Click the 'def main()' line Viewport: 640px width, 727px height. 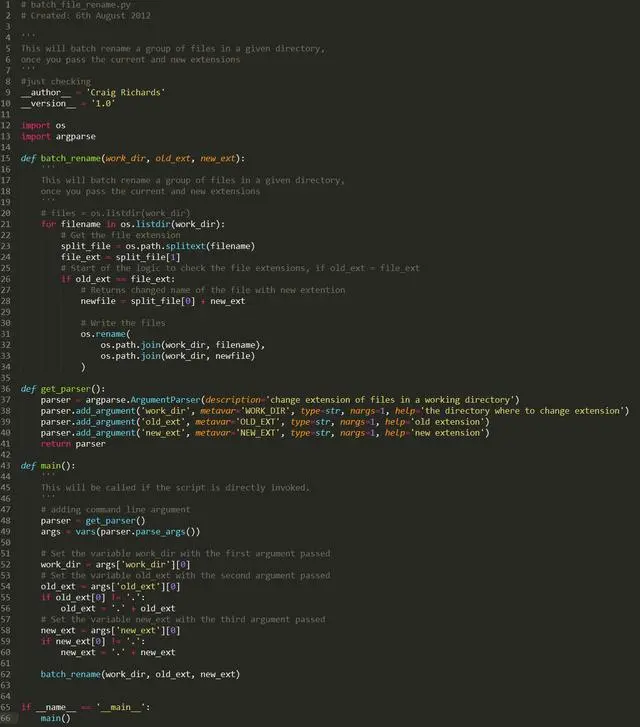click(48, 466)
